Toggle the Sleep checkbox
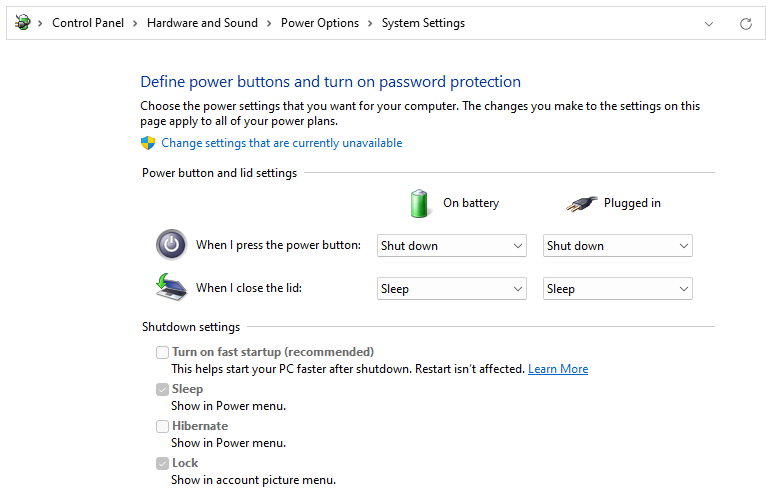 pos(162,389)
